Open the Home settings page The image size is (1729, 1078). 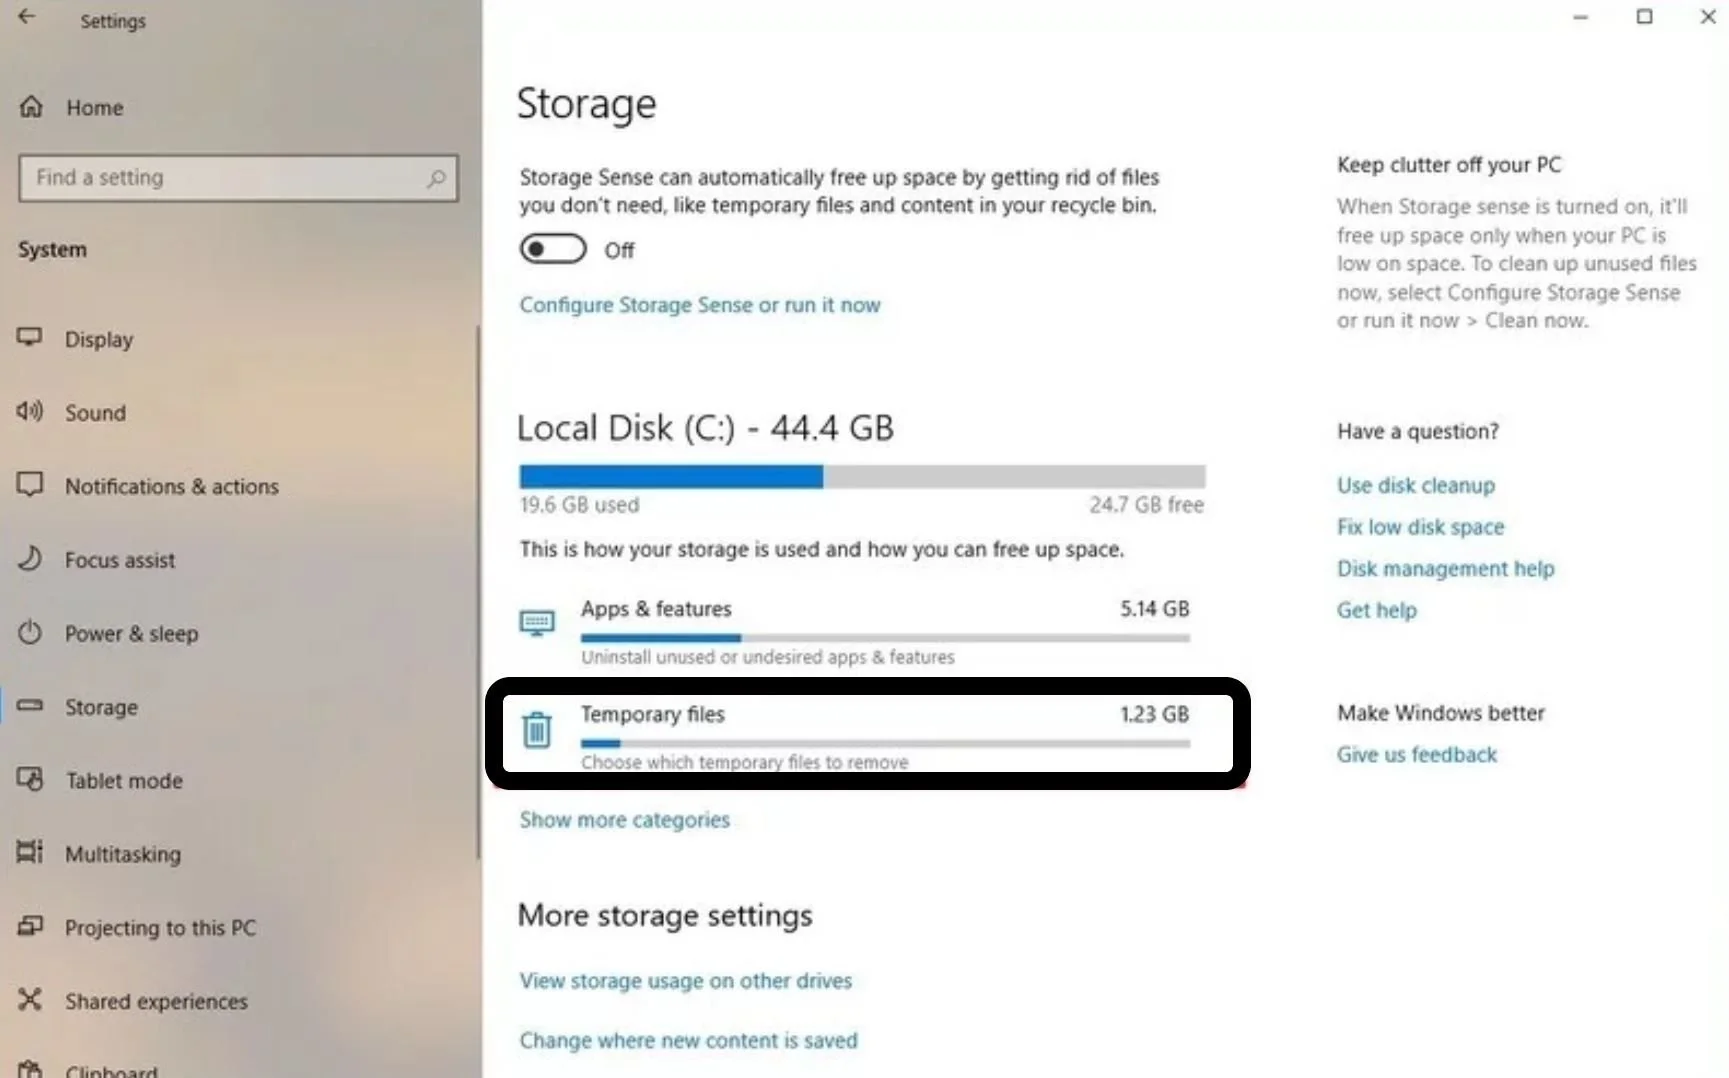tap(95, 107)
